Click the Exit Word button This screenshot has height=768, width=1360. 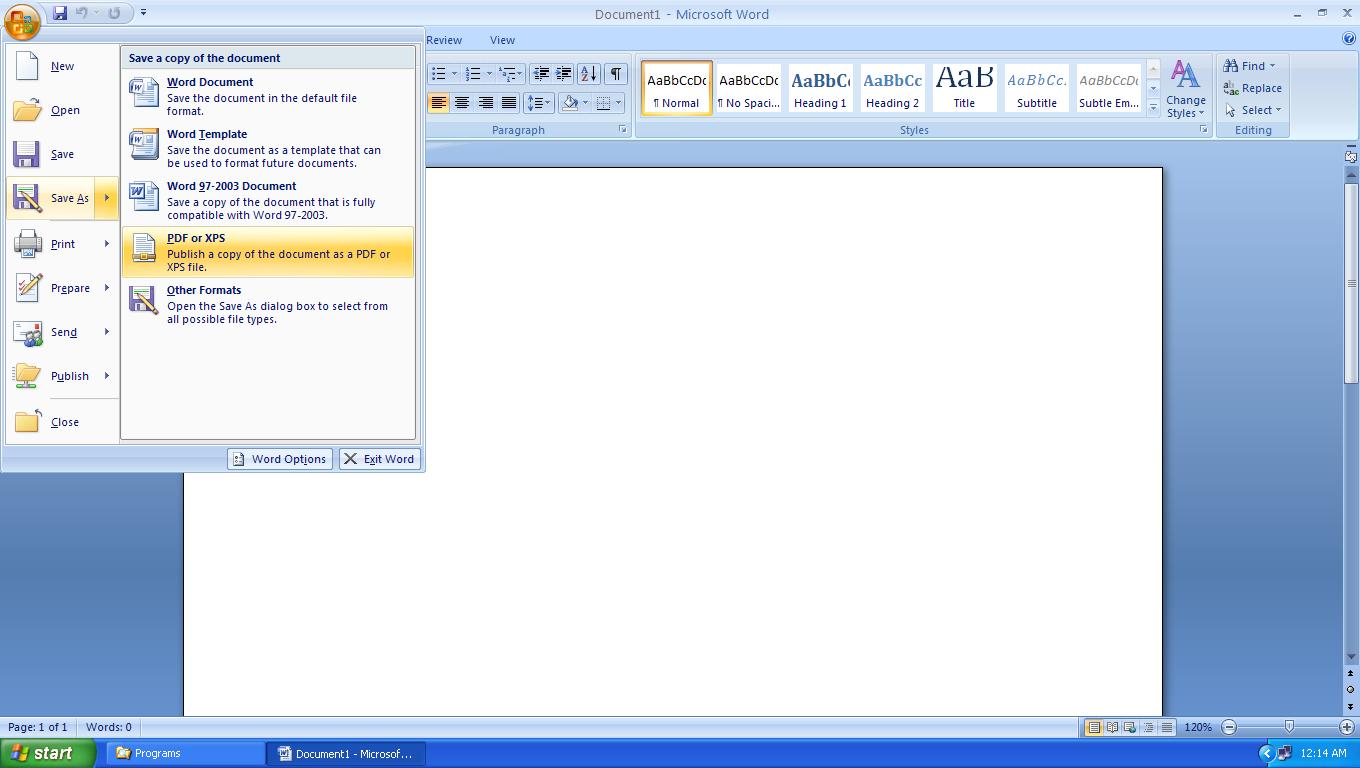[x=380, y=459]
